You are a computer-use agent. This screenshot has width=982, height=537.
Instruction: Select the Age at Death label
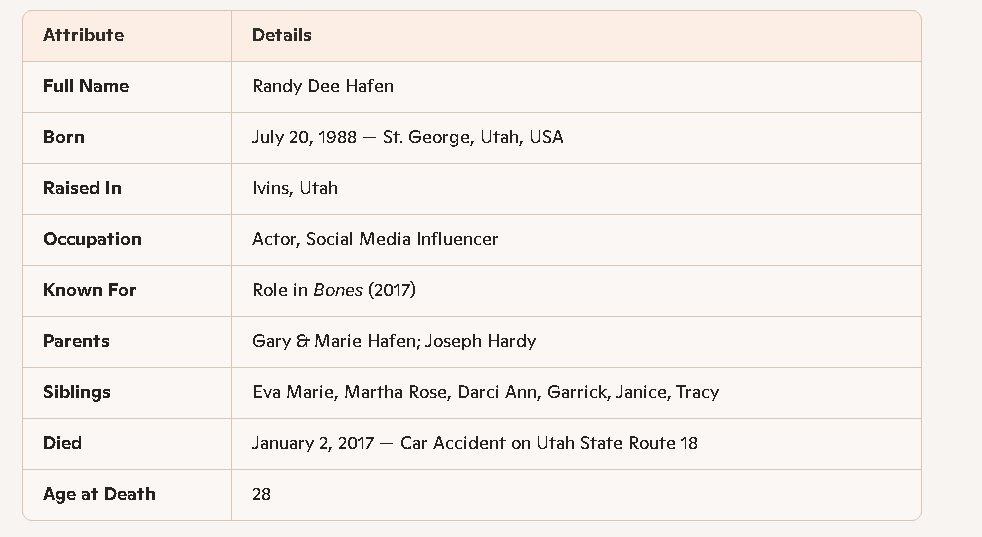pyautogui.click(x=99, y=494)
